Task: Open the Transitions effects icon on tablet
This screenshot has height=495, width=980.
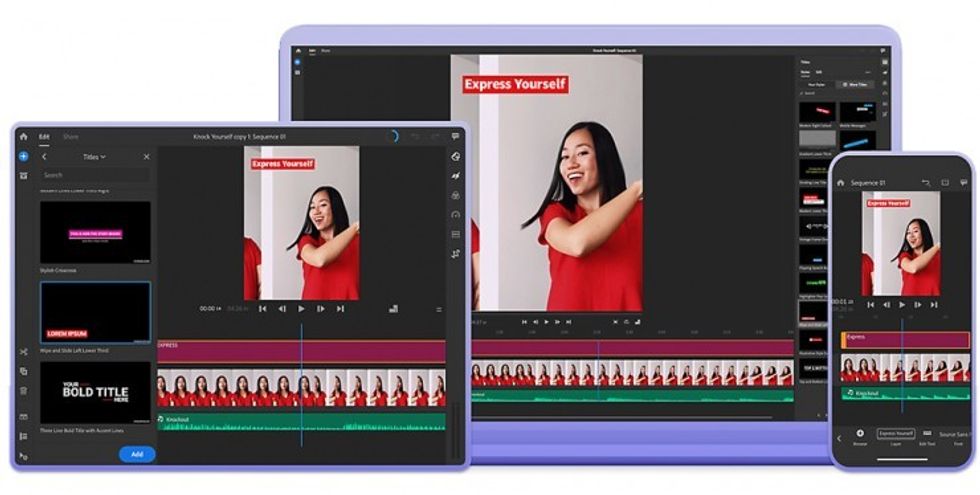Action: coord(456,176)
